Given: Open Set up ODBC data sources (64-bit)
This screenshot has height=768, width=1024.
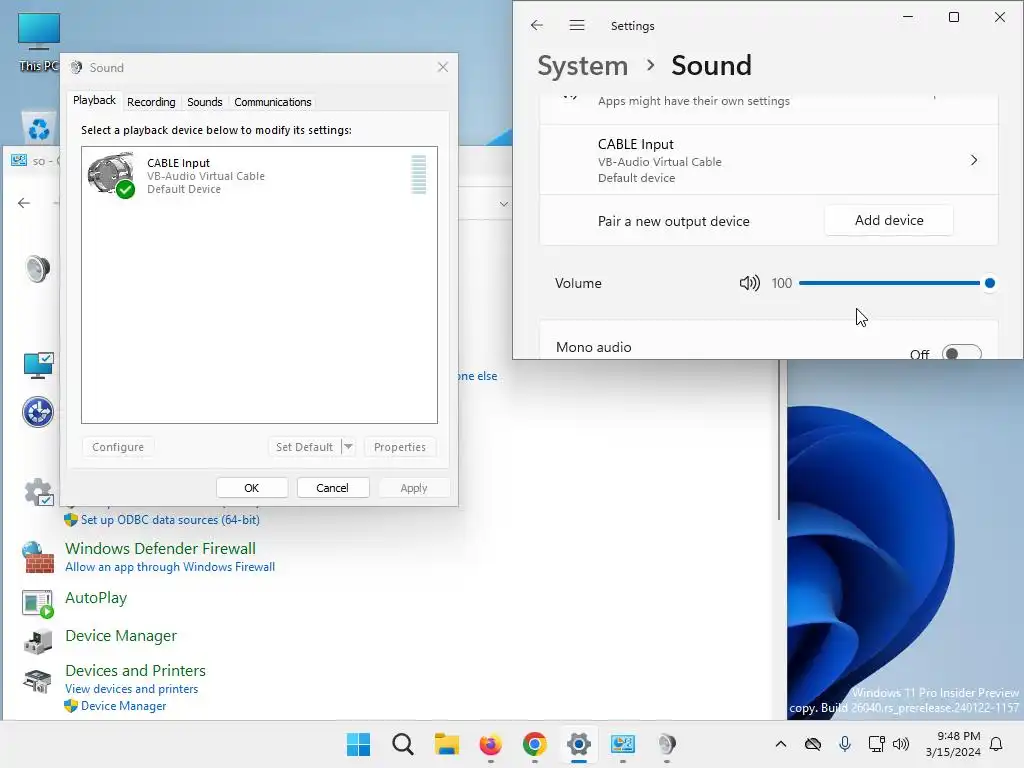Looking at the screenshot, I should (x=170, y=520).
